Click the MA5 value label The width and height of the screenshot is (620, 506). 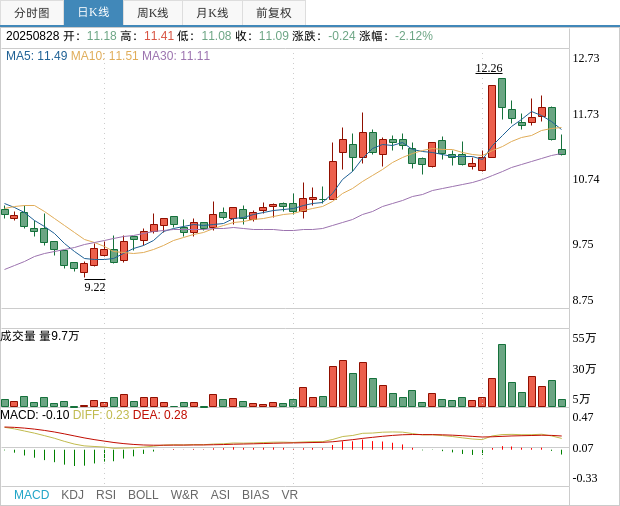[36, 56]
